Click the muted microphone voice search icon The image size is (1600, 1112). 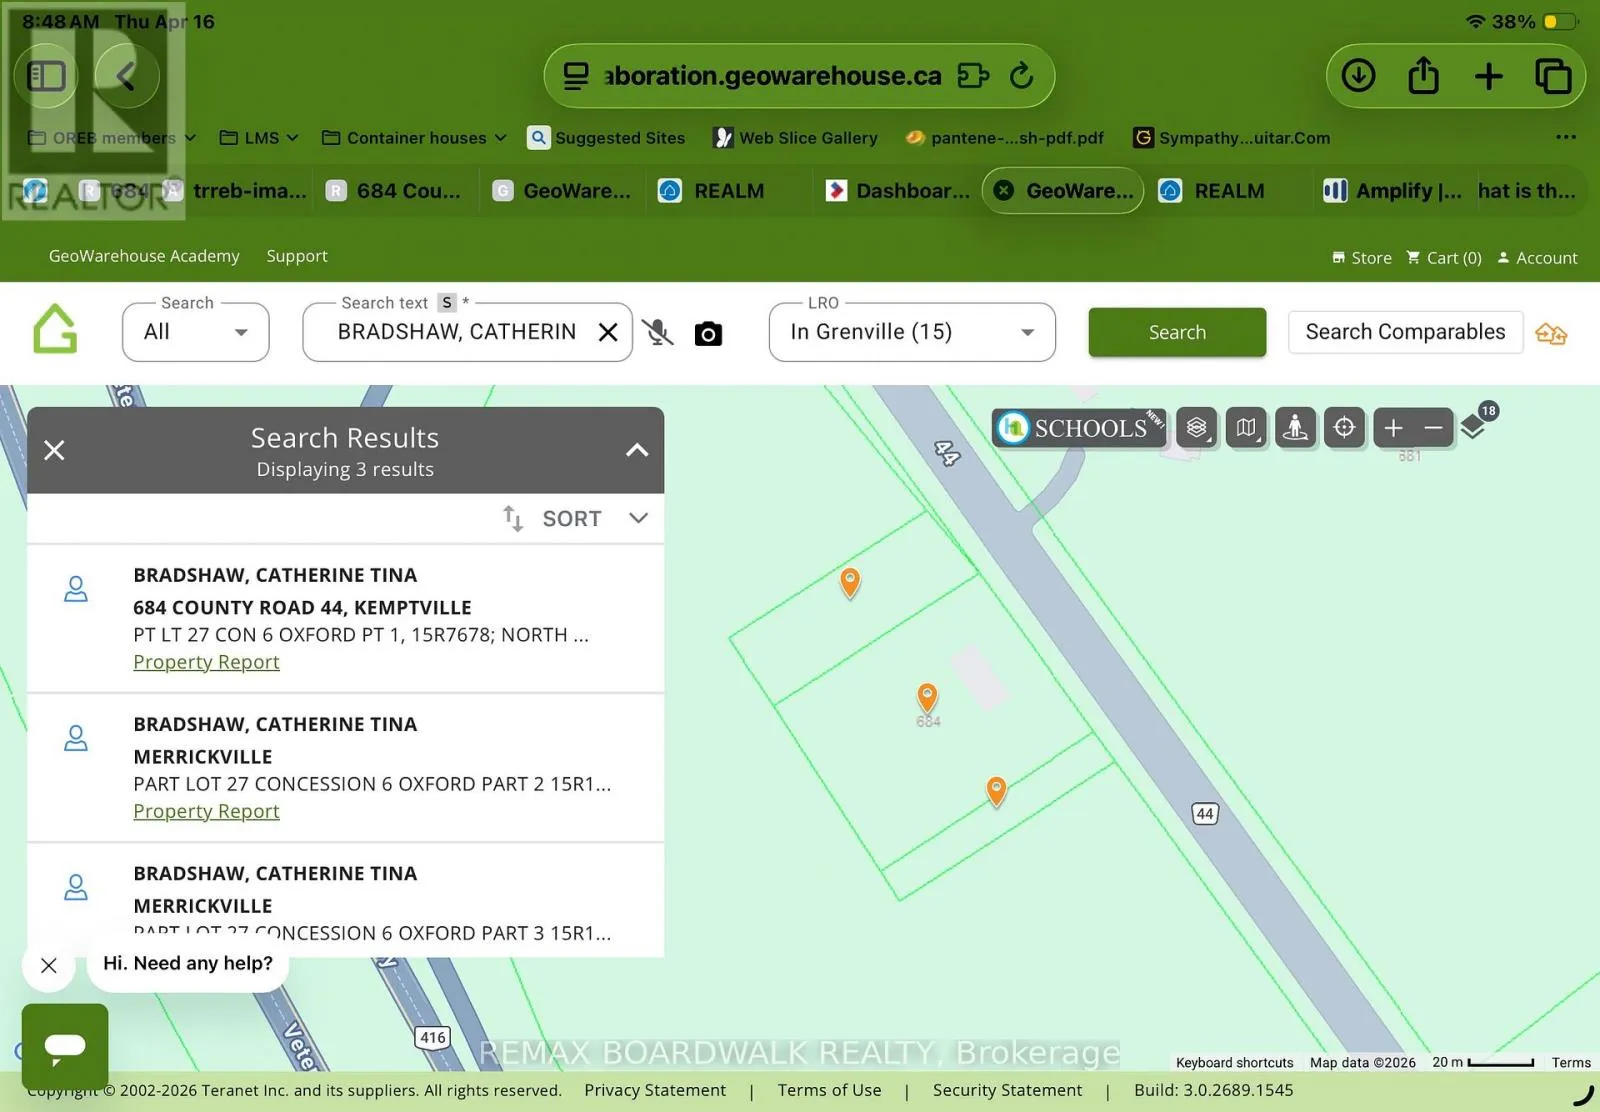pos(657,333)
